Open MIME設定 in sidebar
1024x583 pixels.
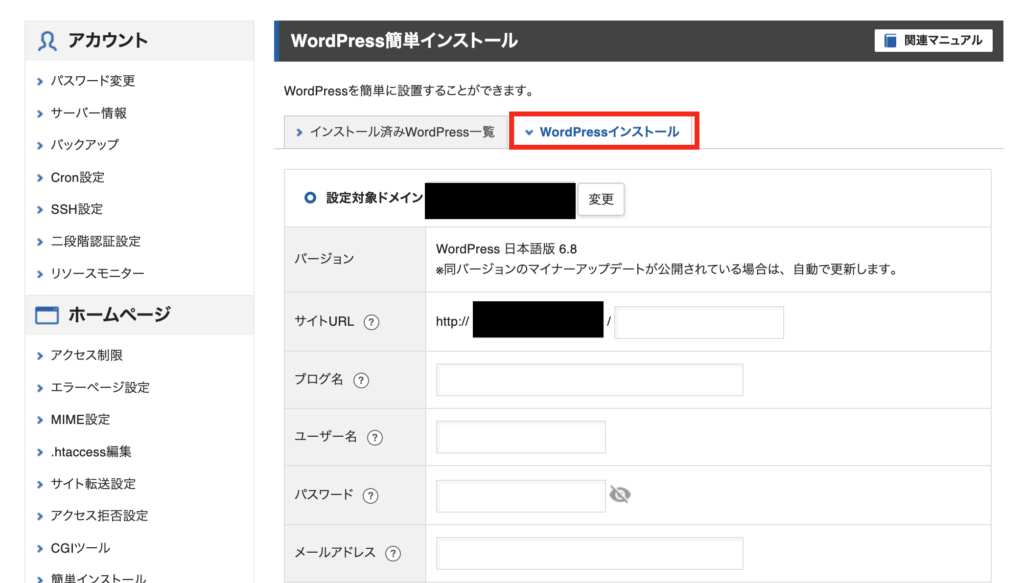tap(80, 420)
